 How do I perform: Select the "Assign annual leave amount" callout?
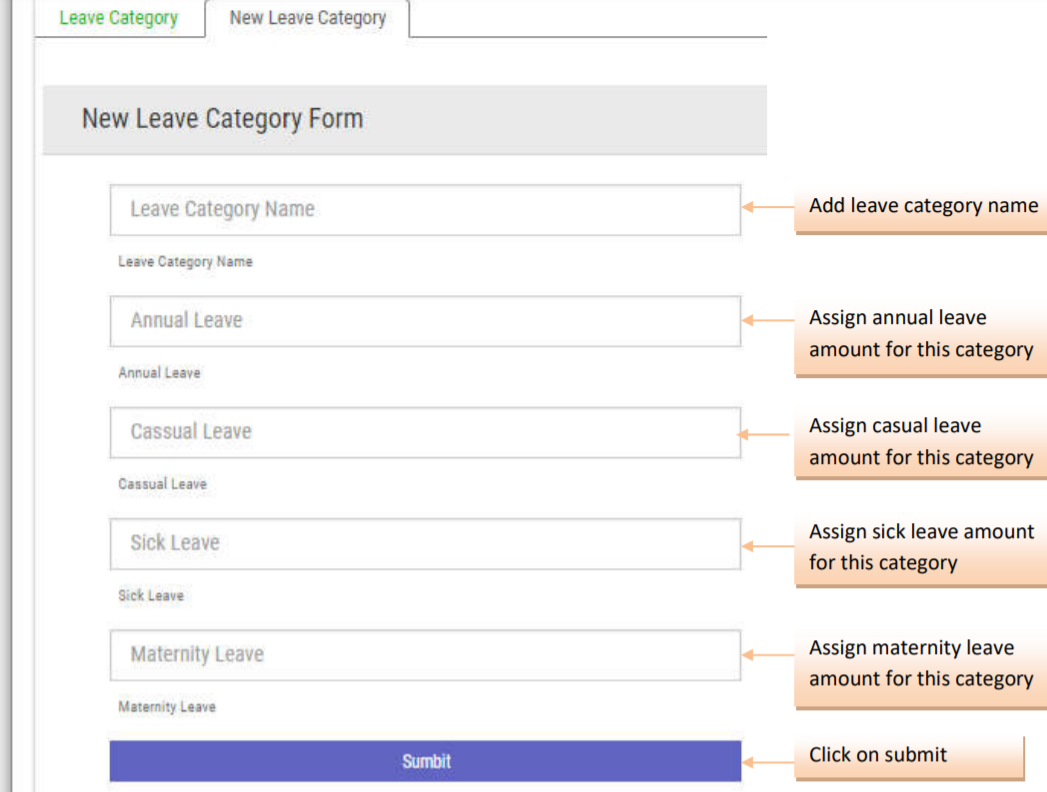(920, 334)
